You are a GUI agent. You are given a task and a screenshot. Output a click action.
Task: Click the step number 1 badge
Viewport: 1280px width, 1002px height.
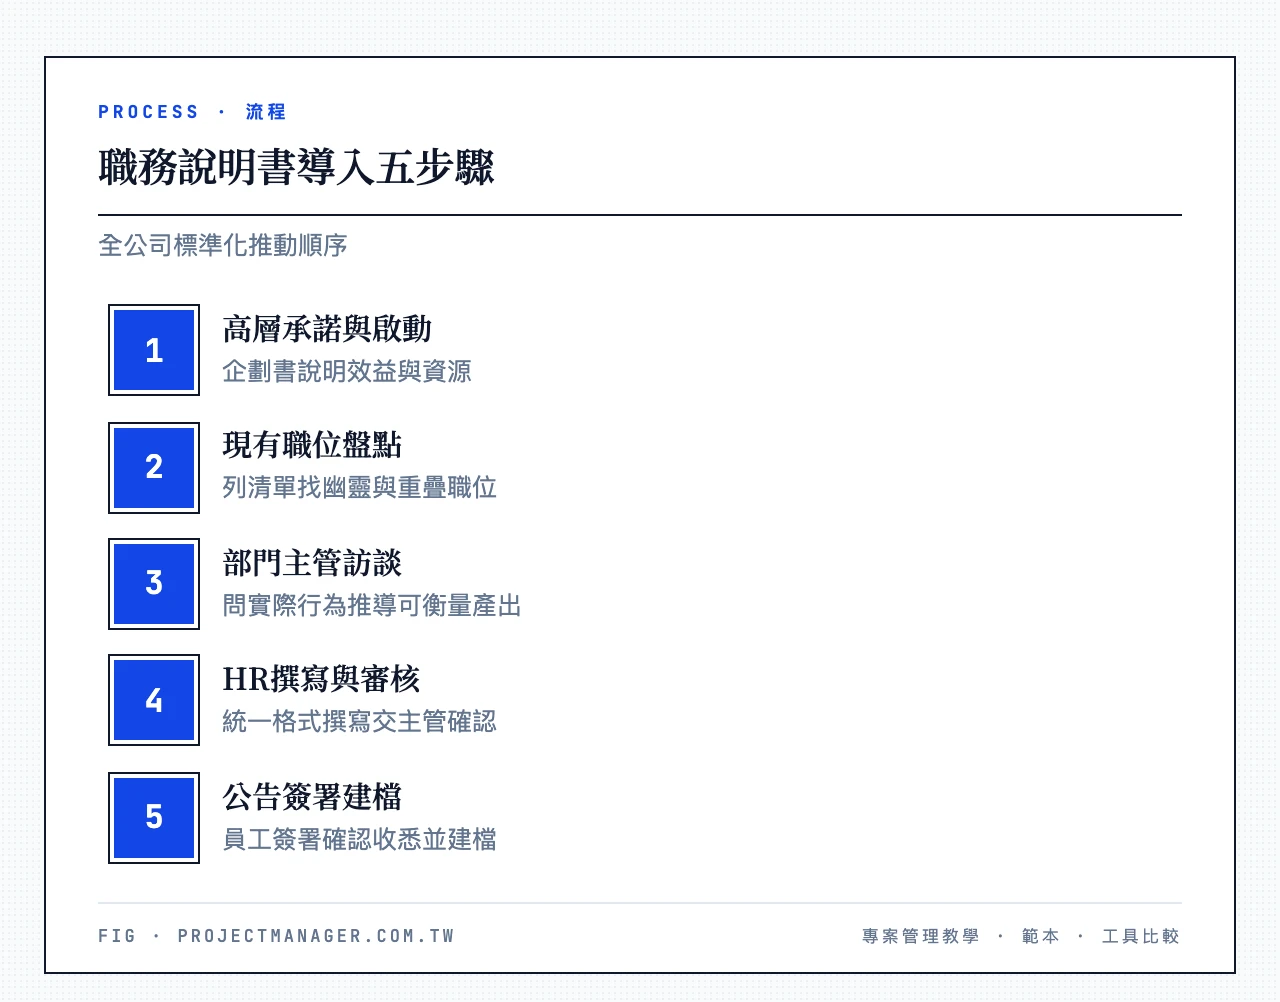154,350
